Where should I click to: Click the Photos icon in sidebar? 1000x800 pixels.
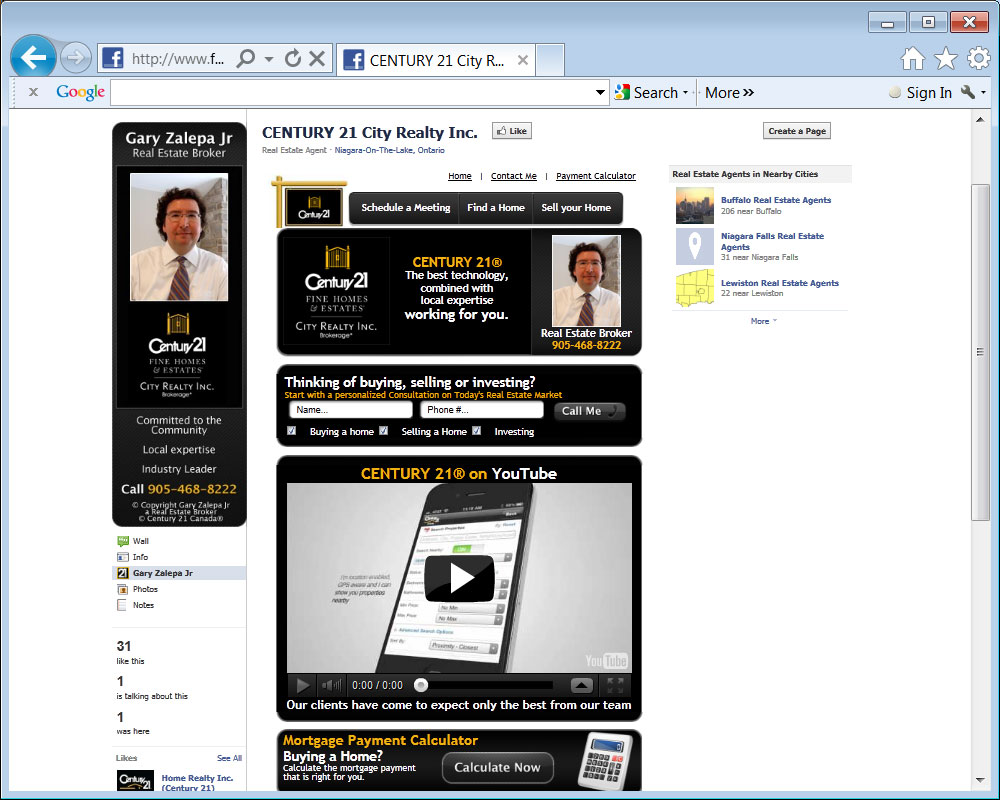pyautogui.click(x=122, y=589)
